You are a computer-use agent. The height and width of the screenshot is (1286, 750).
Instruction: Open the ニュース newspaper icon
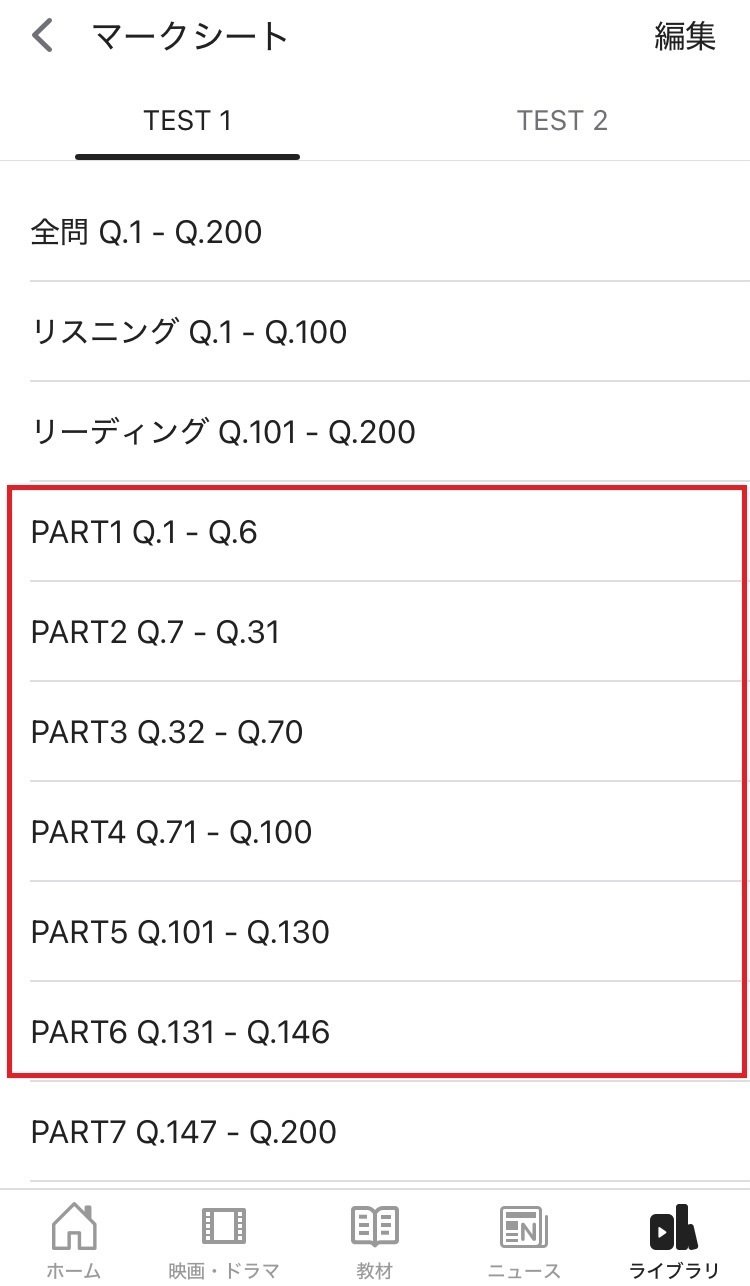(x=524, y=1226)
